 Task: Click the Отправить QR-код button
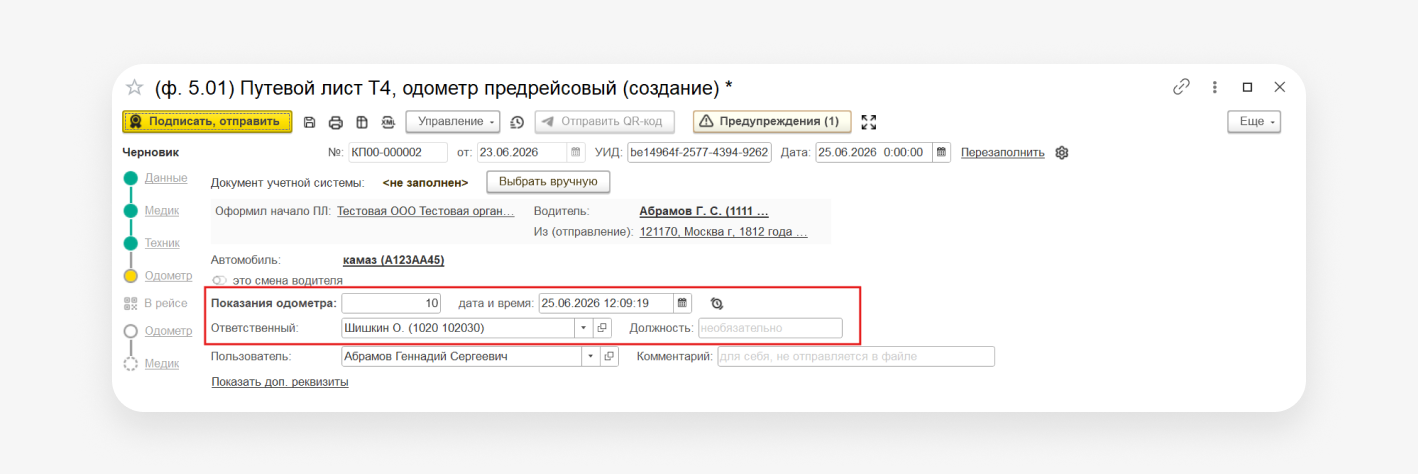605,122
